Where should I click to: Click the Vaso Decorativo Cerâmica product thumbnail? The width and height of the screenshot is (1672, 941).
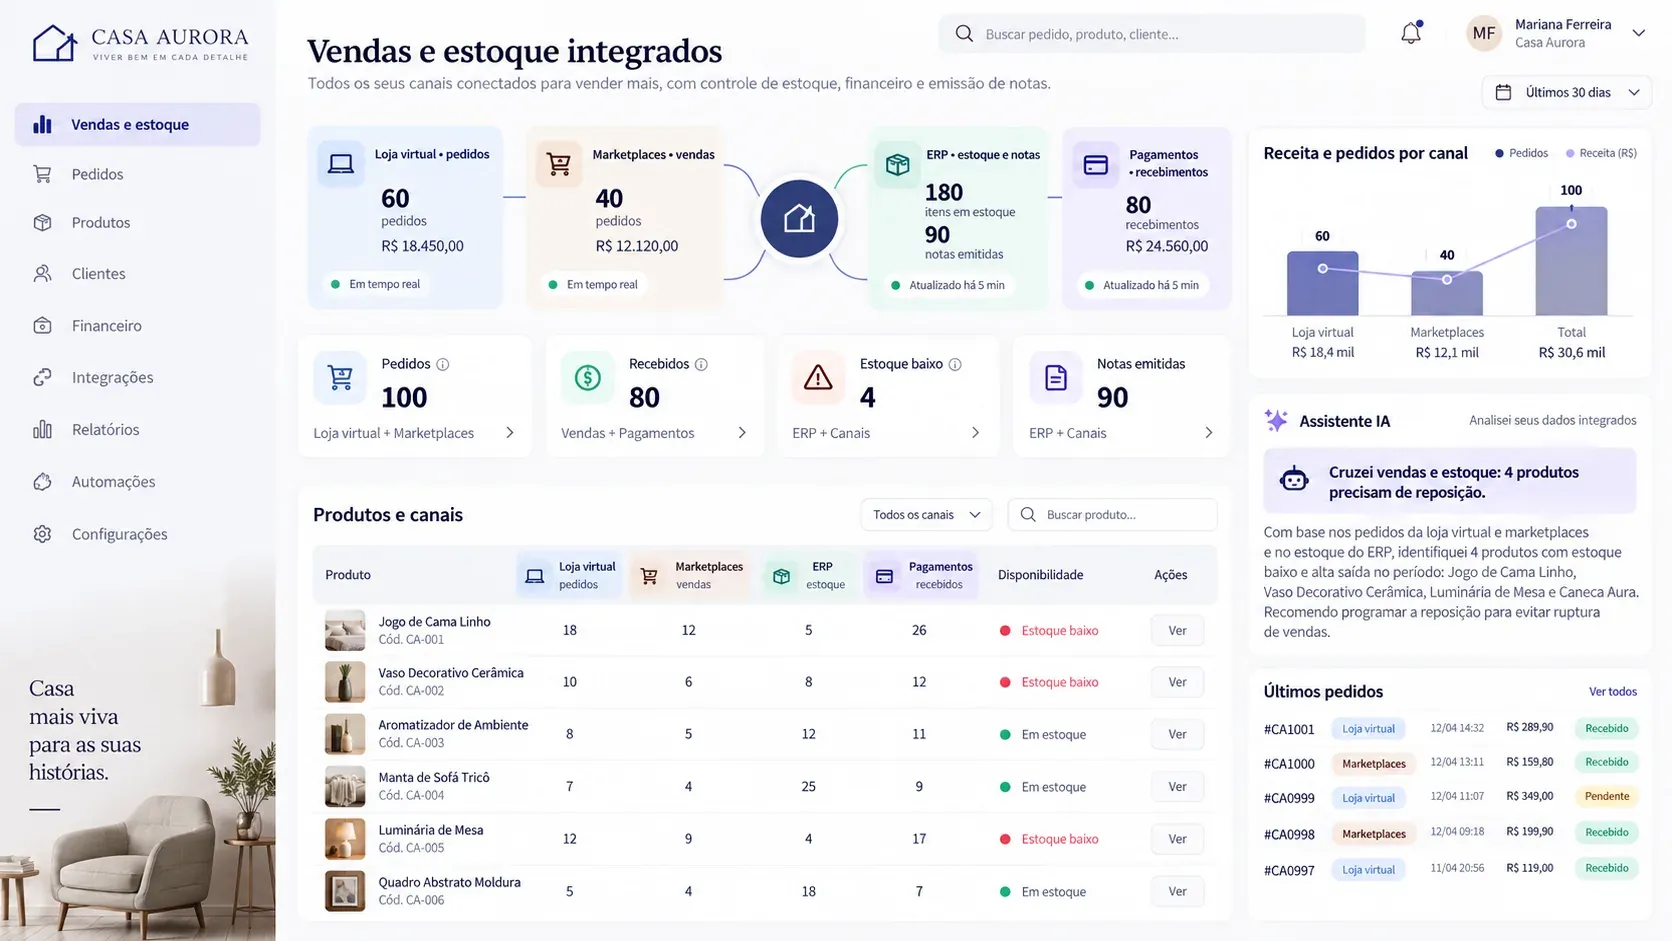345,682
